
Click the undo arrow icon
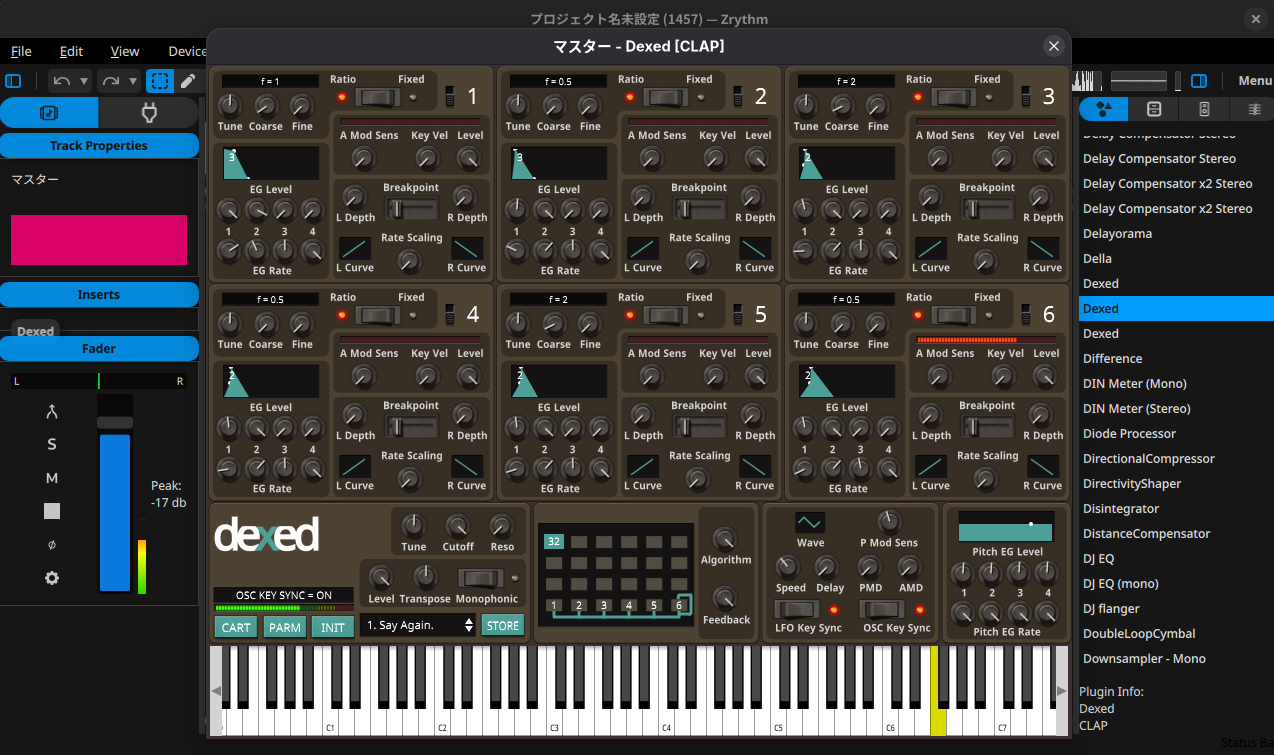[62, 81]
